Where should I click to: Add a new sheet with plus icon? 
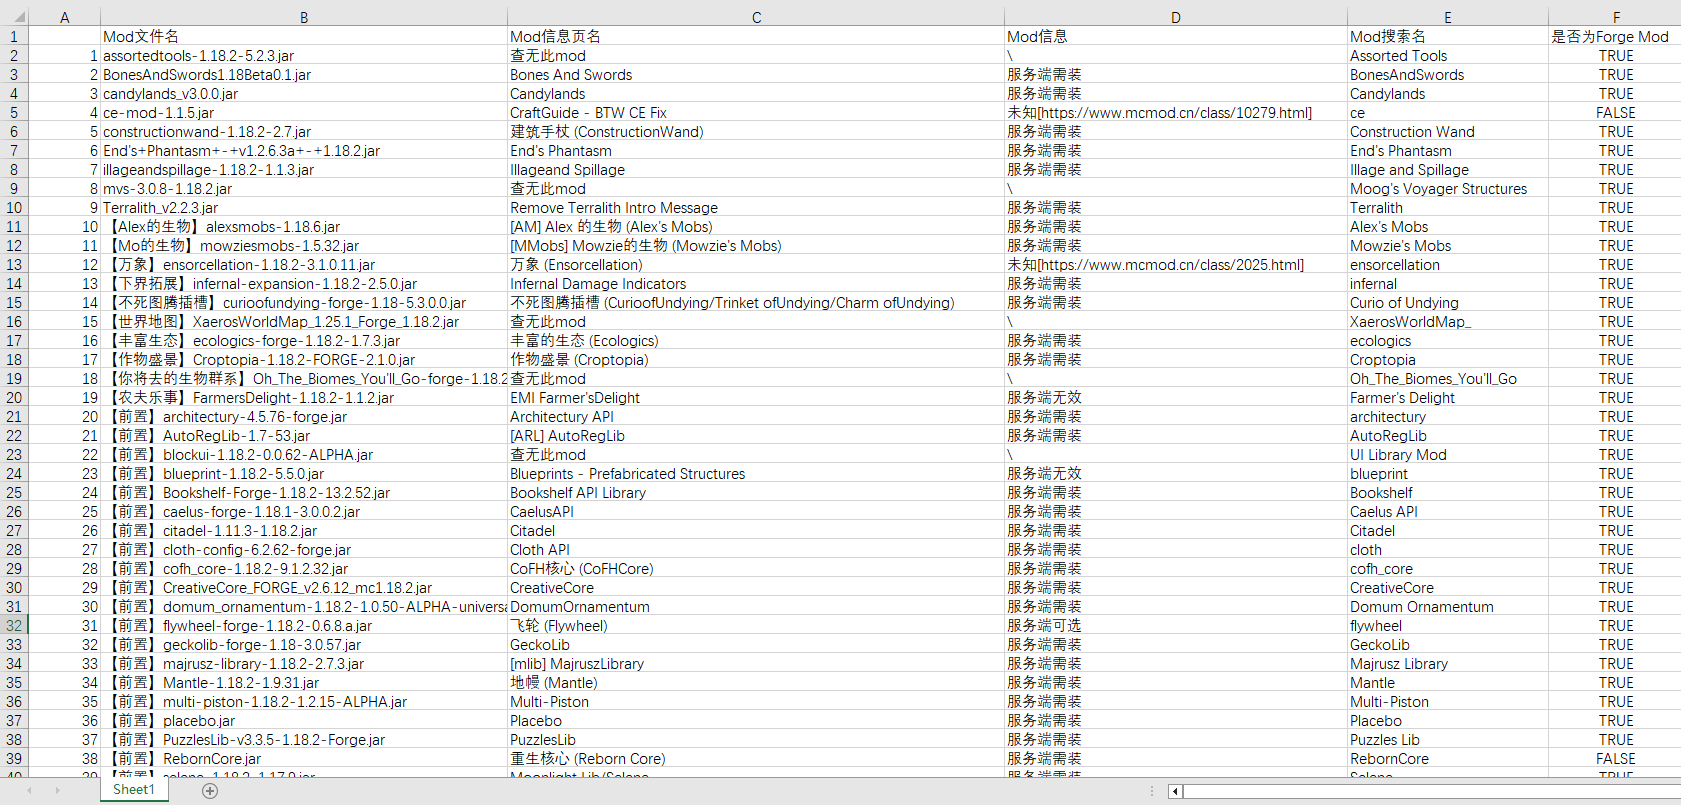[x=210, y=791]
